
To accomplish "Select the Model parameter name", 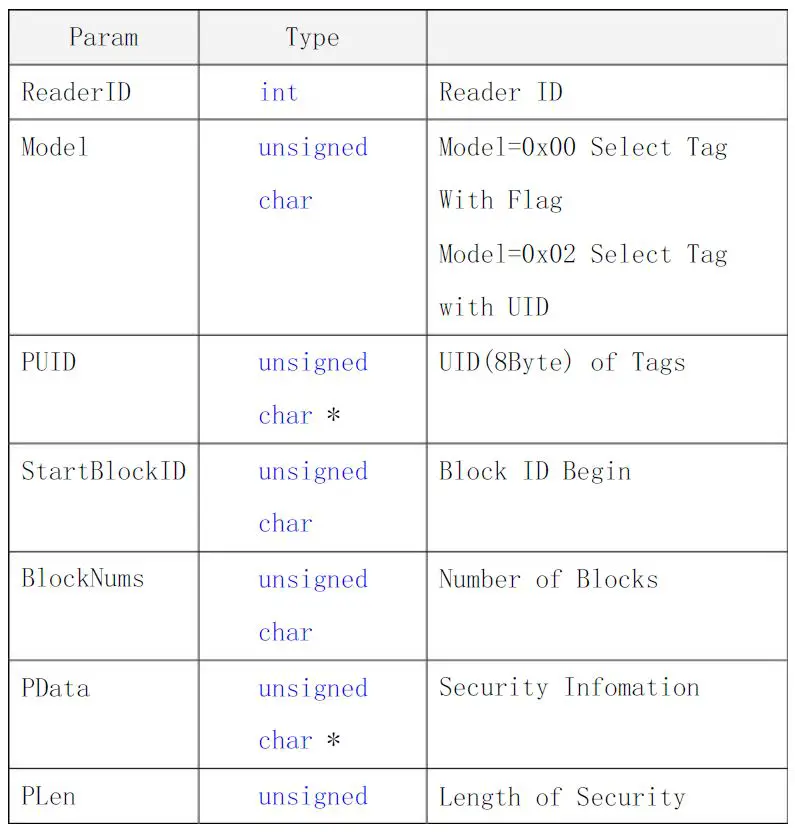I will point(55,147).
